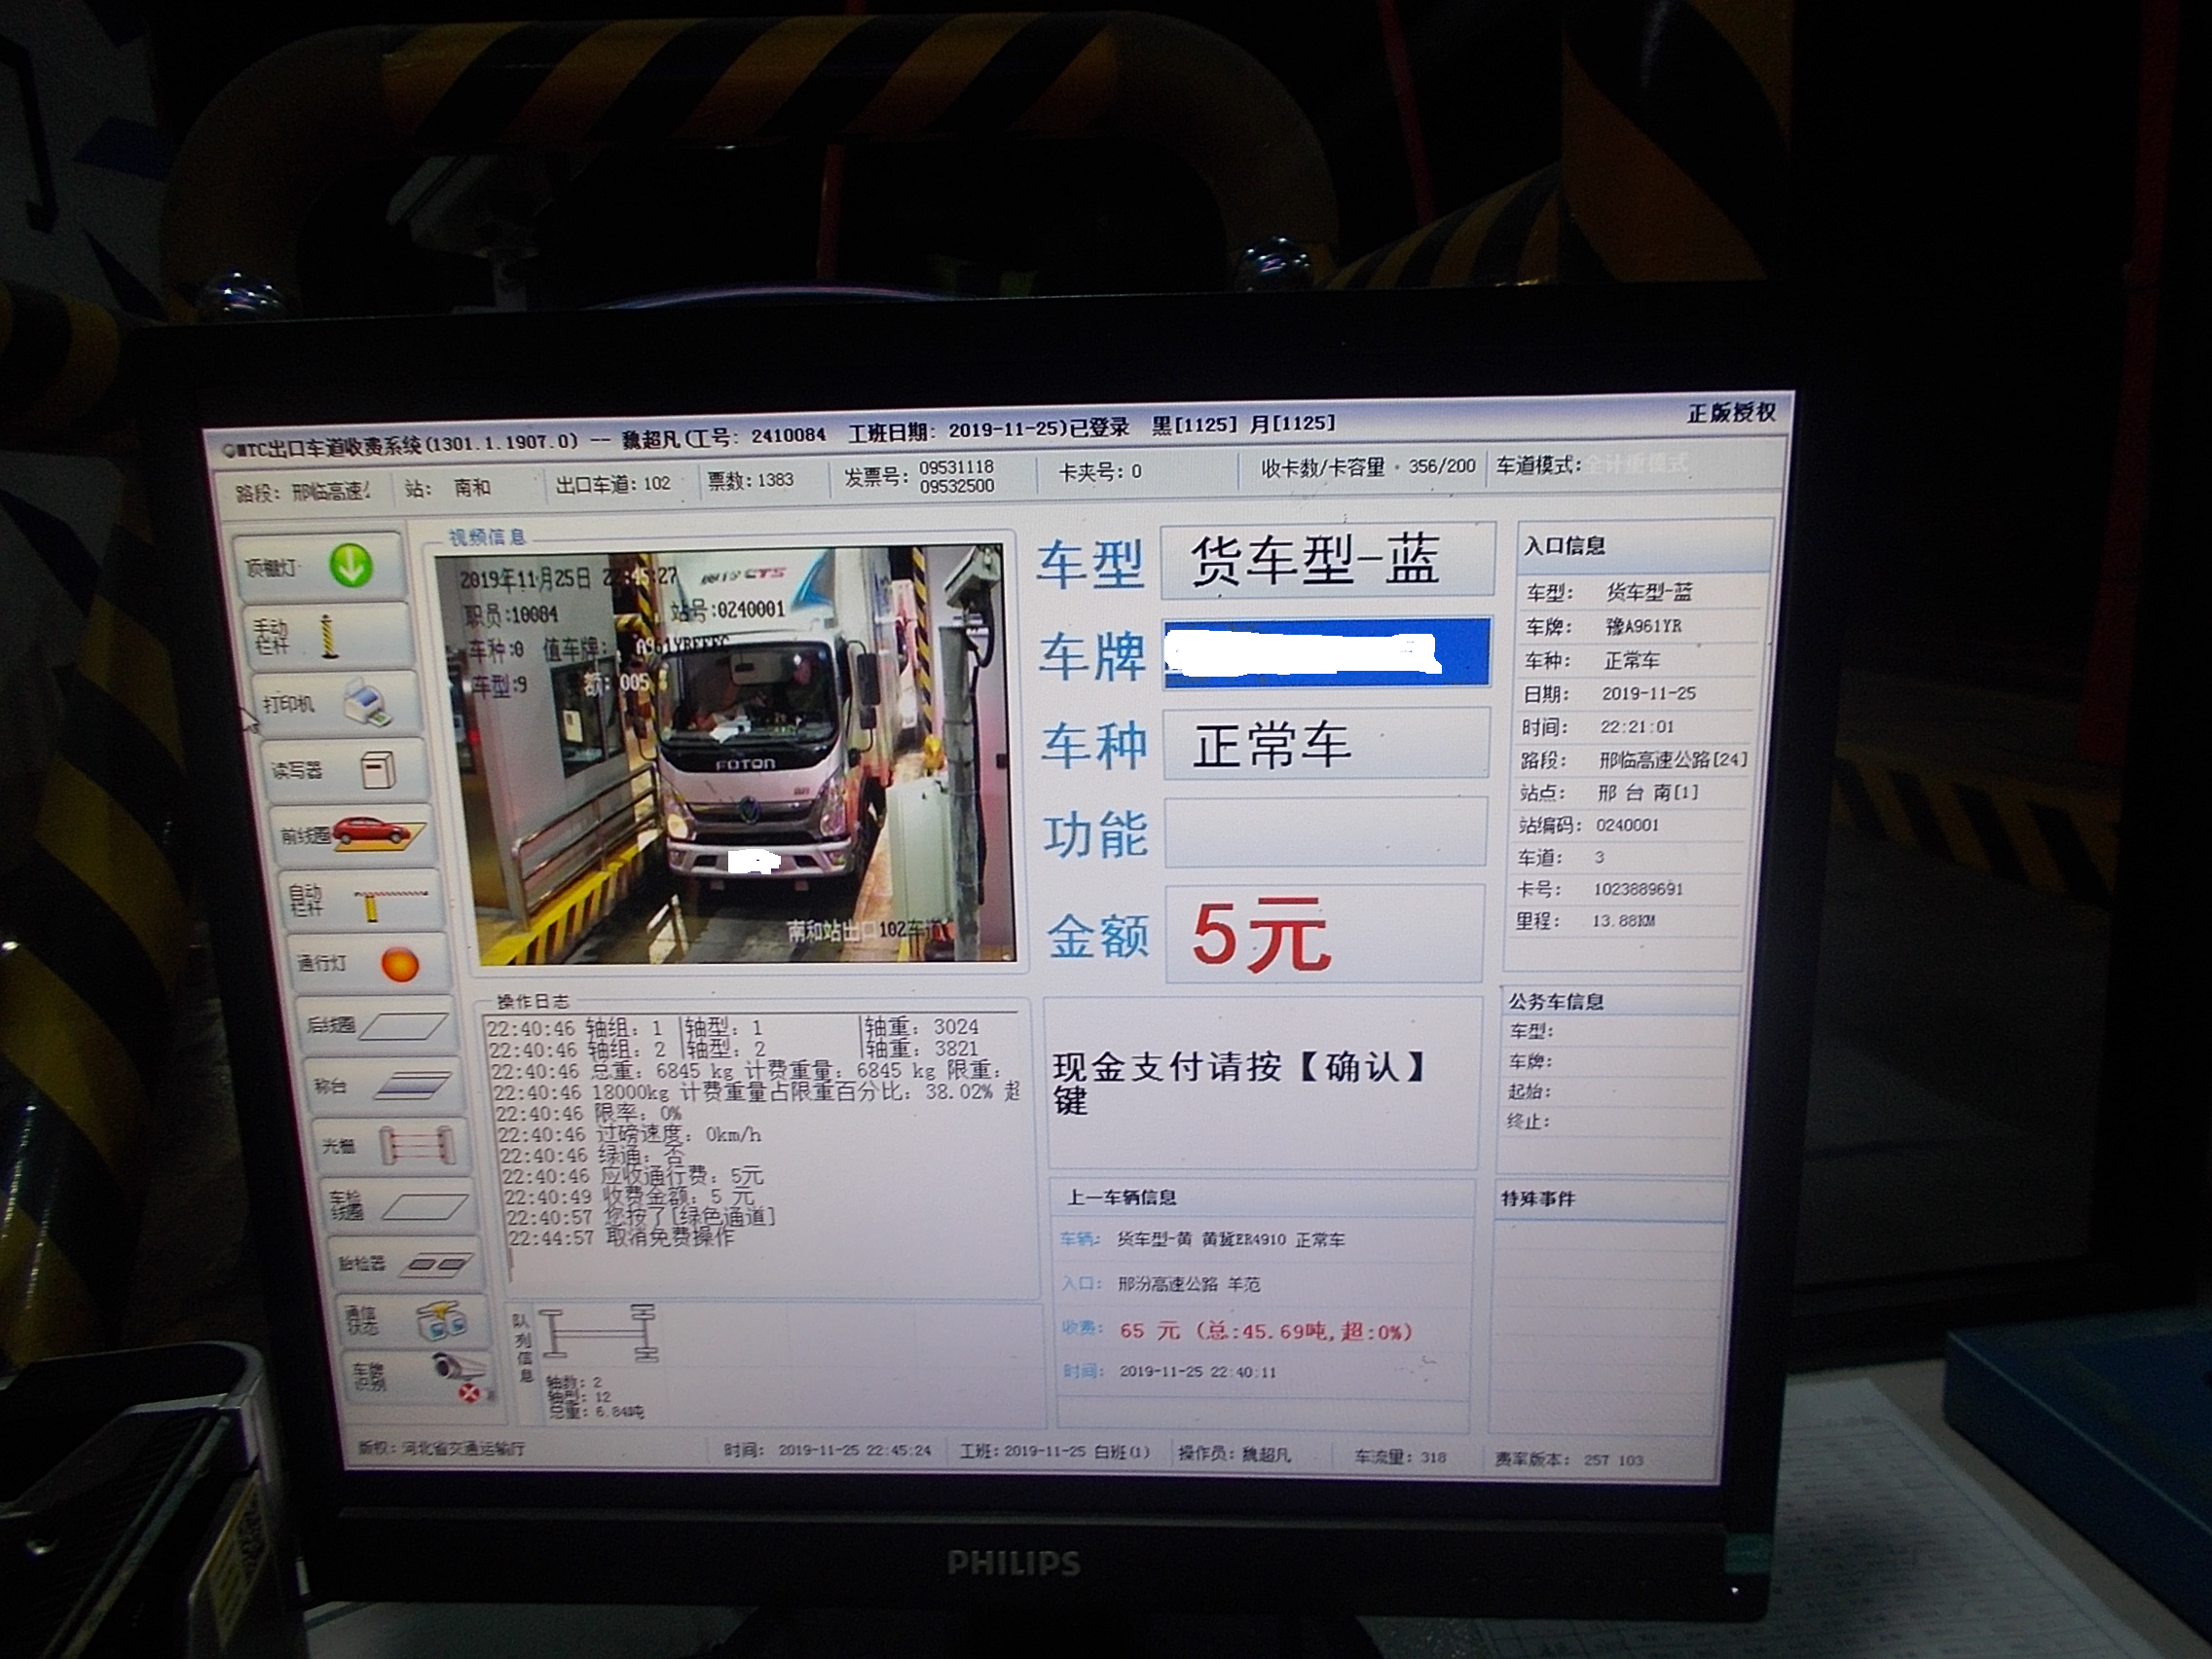Click the invoice number 09531118

956,467
